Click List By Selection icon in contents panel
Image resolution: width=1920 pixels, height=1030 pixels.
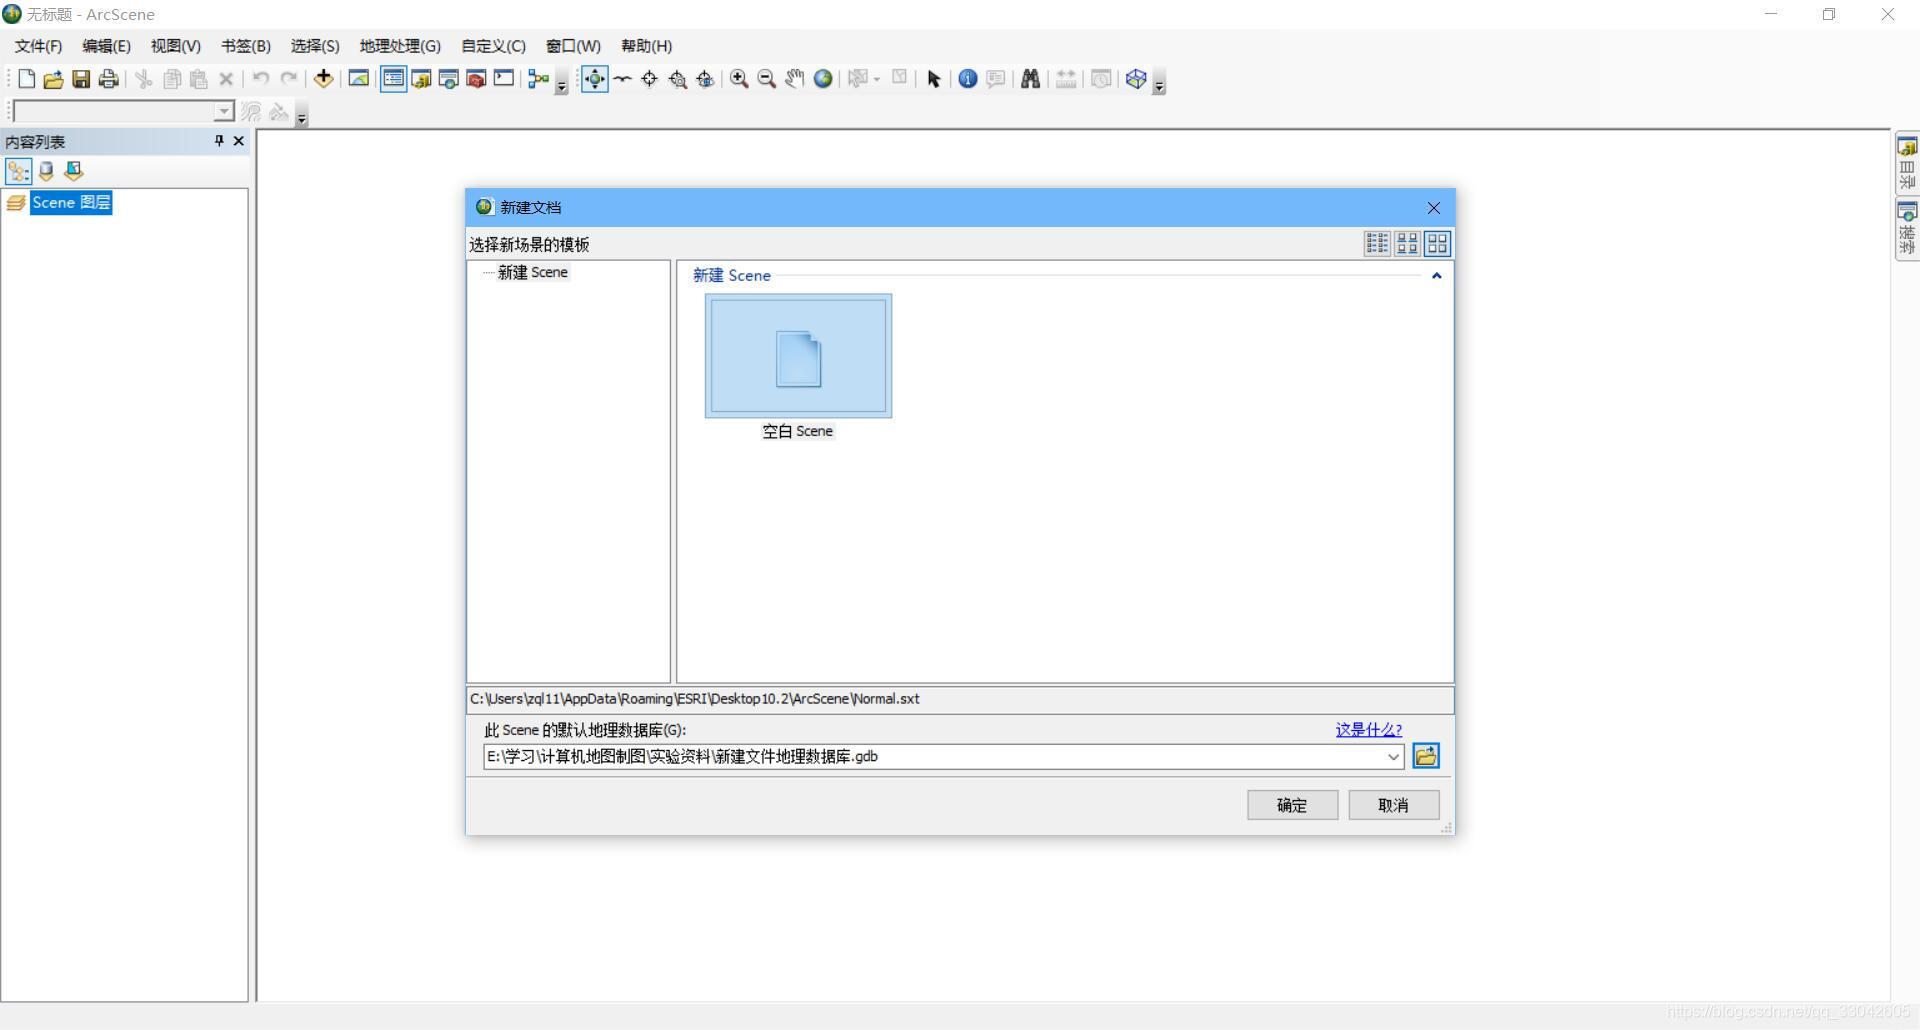click(x=73, y=171)
